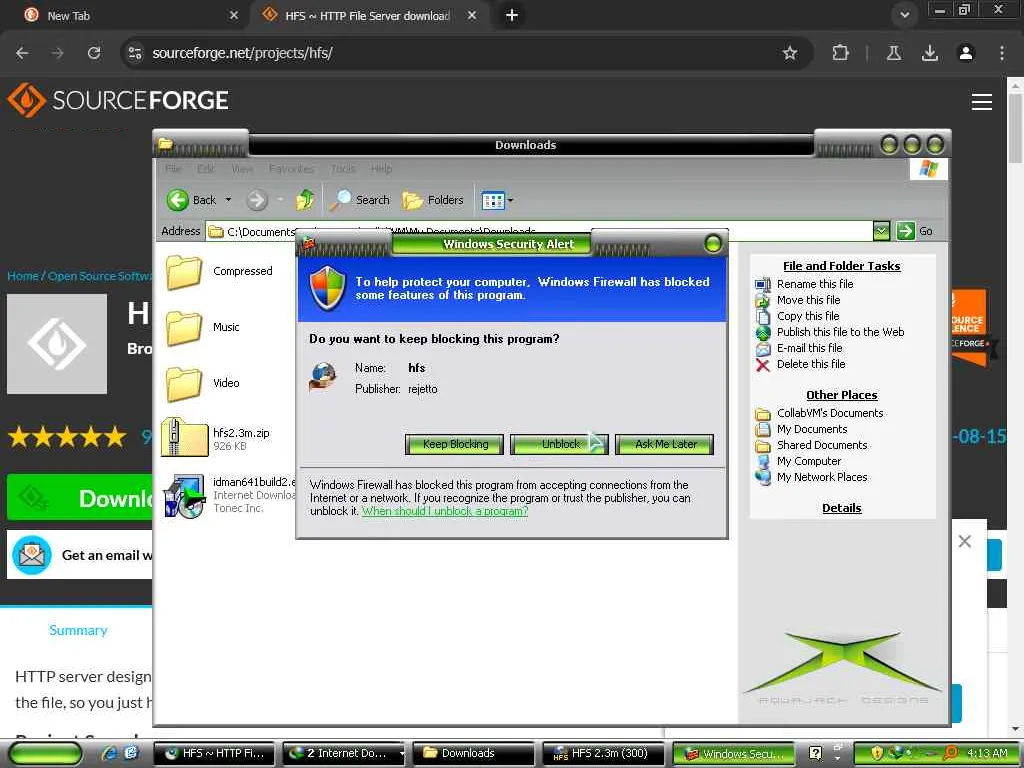Viewport: 1024px width, 768px height.
Task: Open the Summary tab on SourceForge page
Action: [78, 630]
